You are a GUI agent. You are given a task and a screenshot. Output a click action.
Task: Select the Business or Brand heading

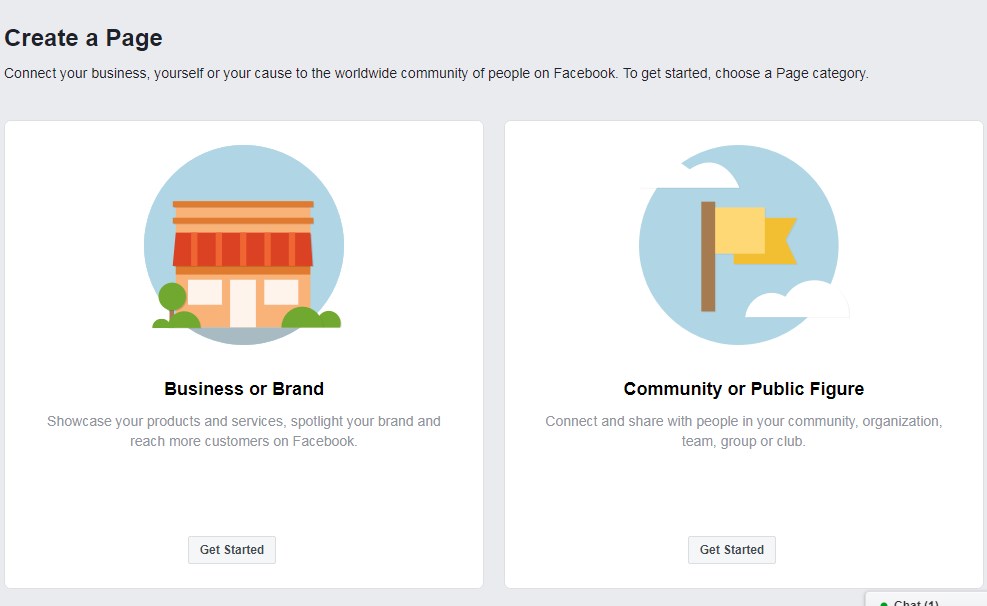click(x=244, y=389)
